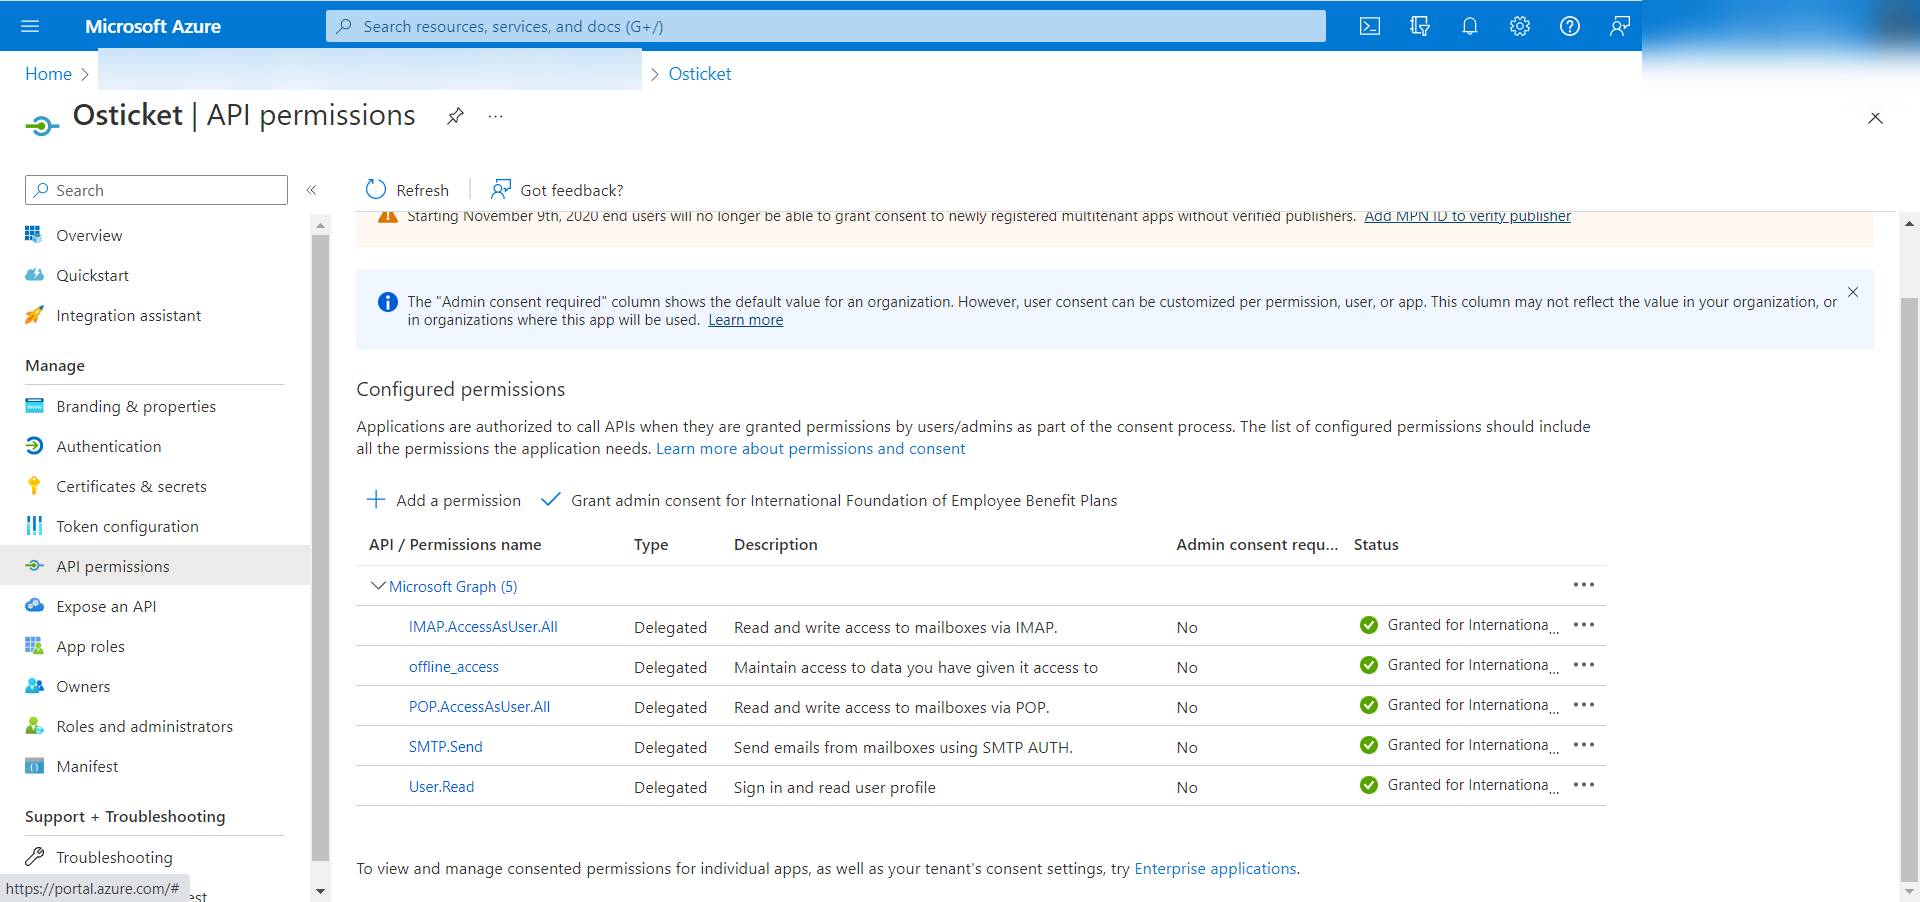Image resolution: width=1920 pixels, height=902 pixels.
Task: Open more options for User.Read row
Action: 1584,785
